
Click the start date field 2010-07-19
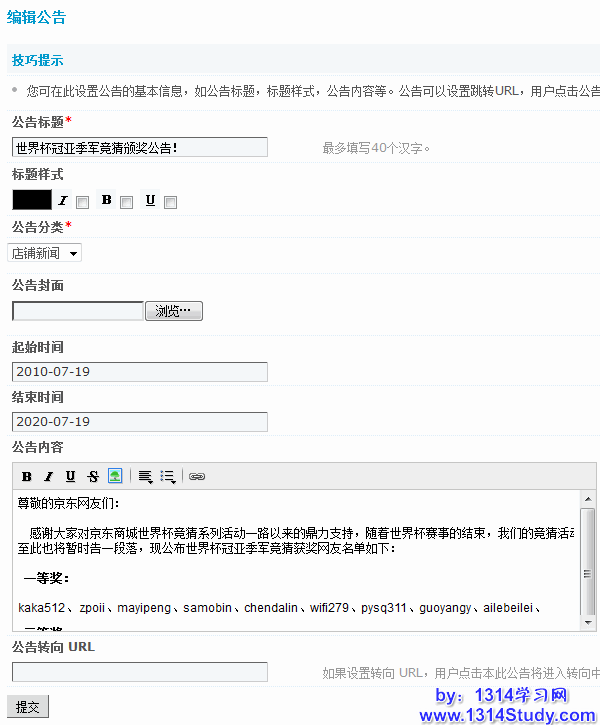point(140,372)
